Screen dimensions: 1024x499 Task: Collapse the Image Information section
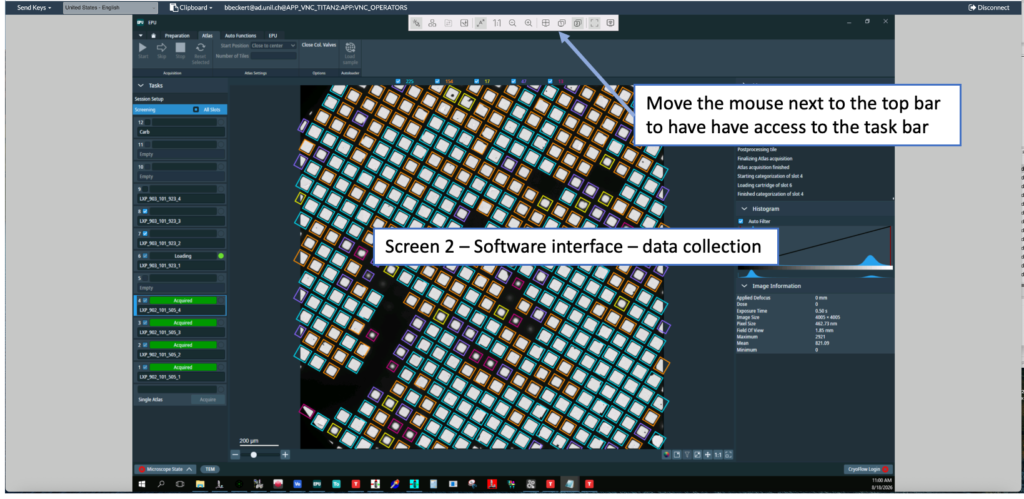click(744, 286)
